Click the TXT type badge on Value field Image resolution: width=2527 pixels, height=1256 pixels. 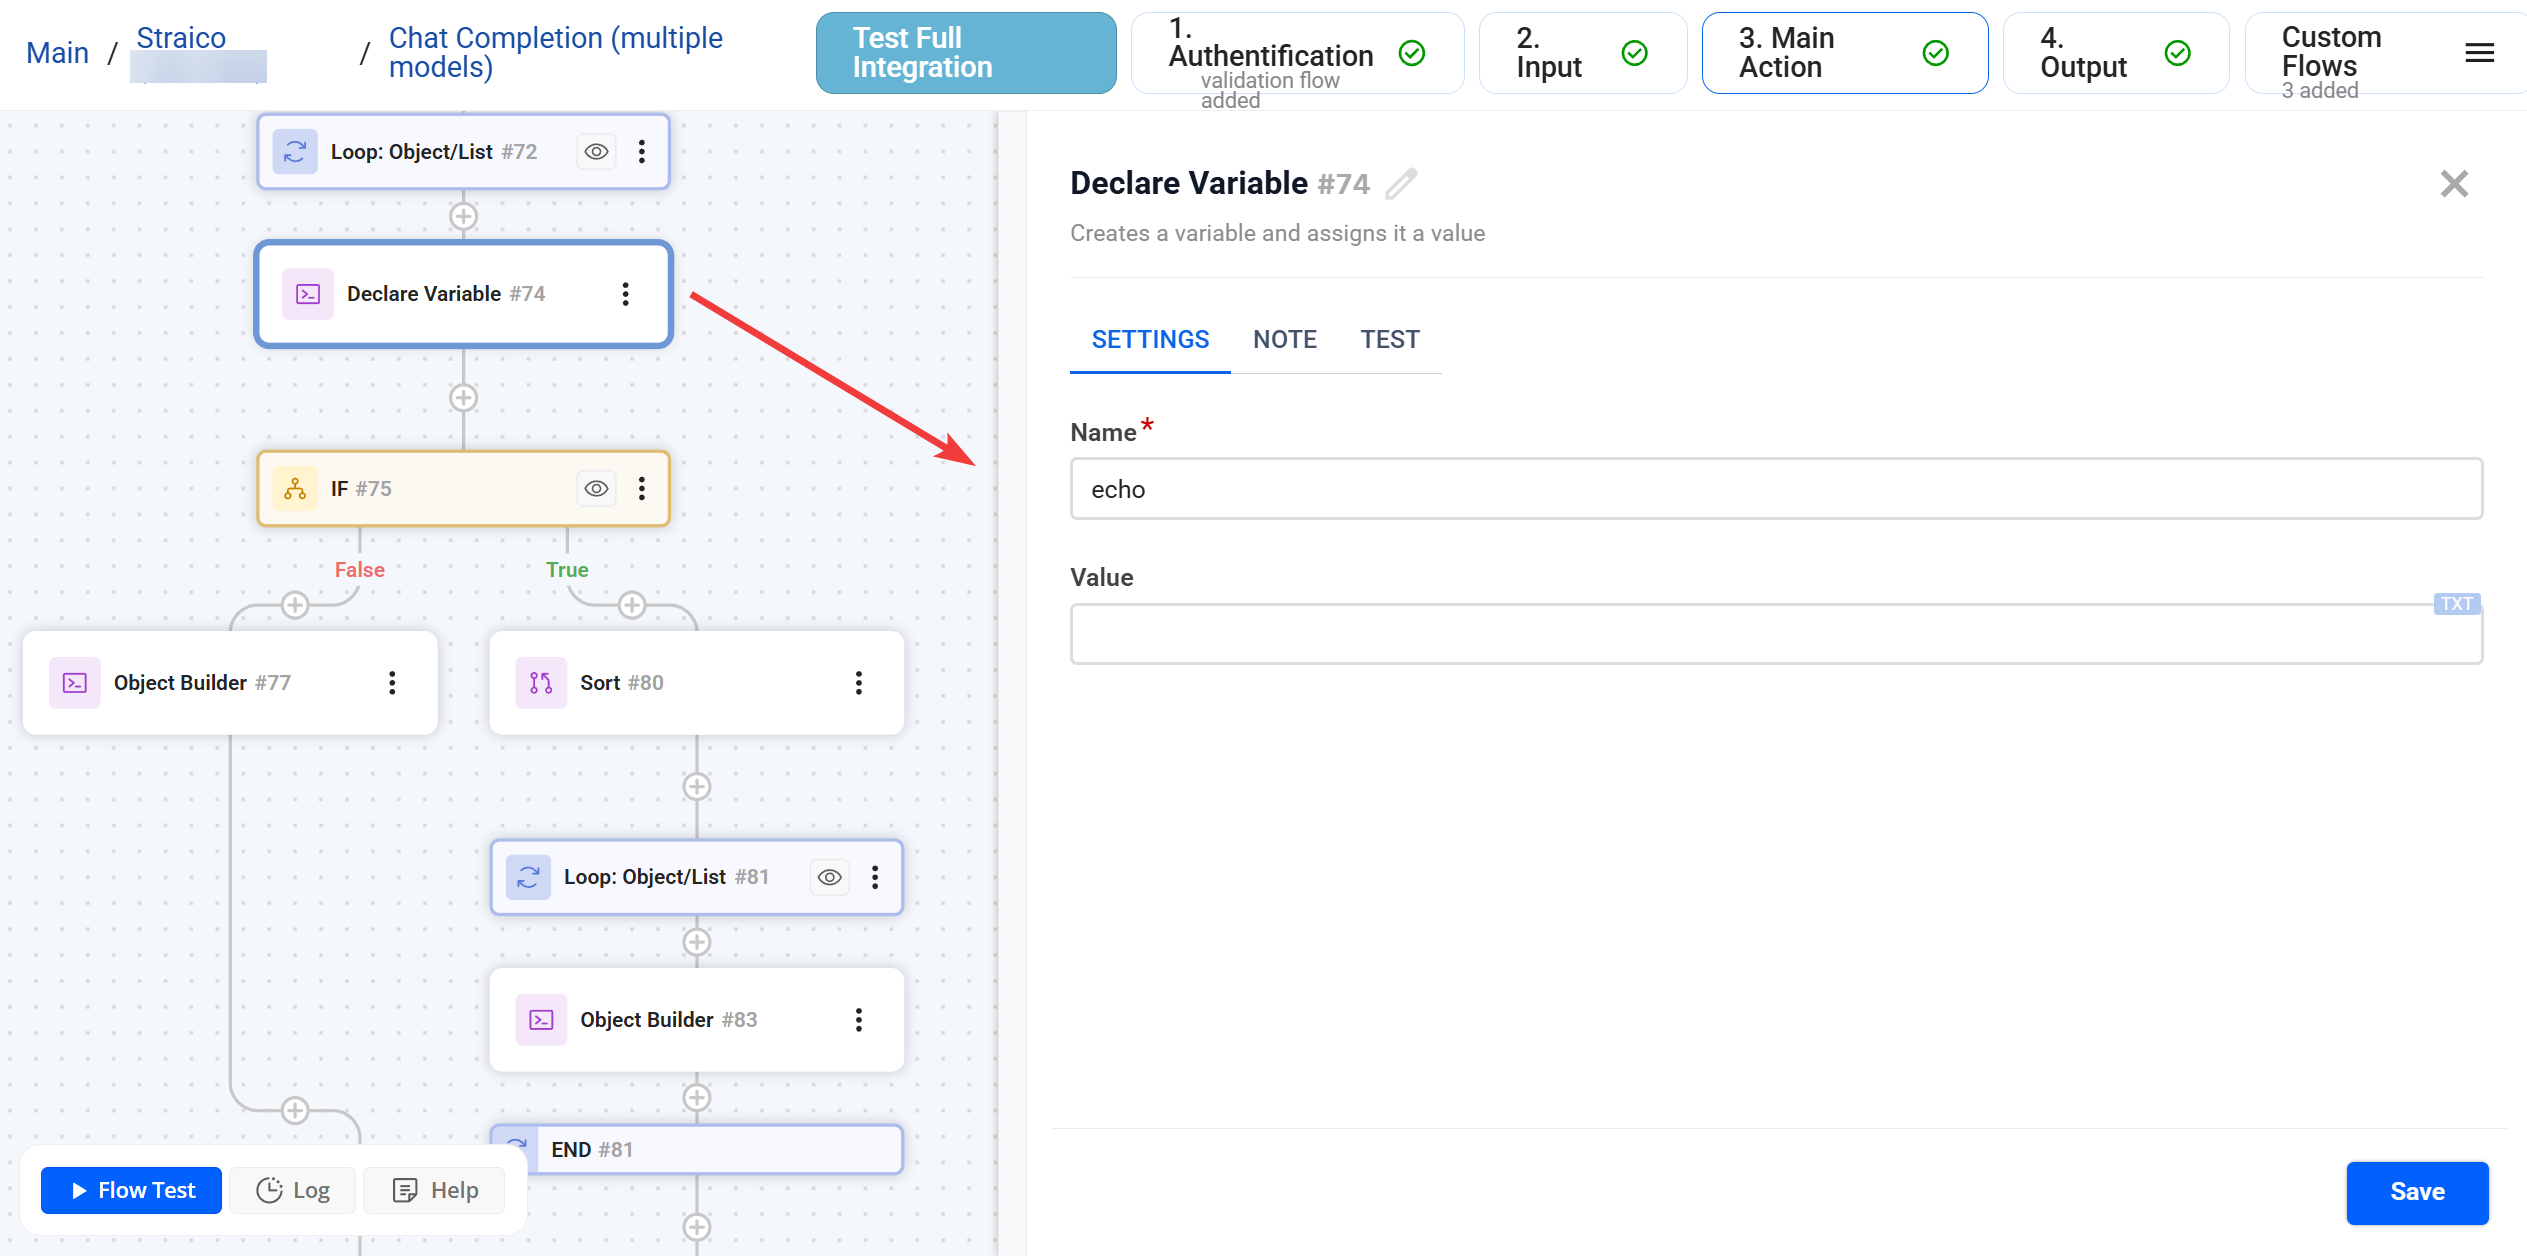[2455, 604]
